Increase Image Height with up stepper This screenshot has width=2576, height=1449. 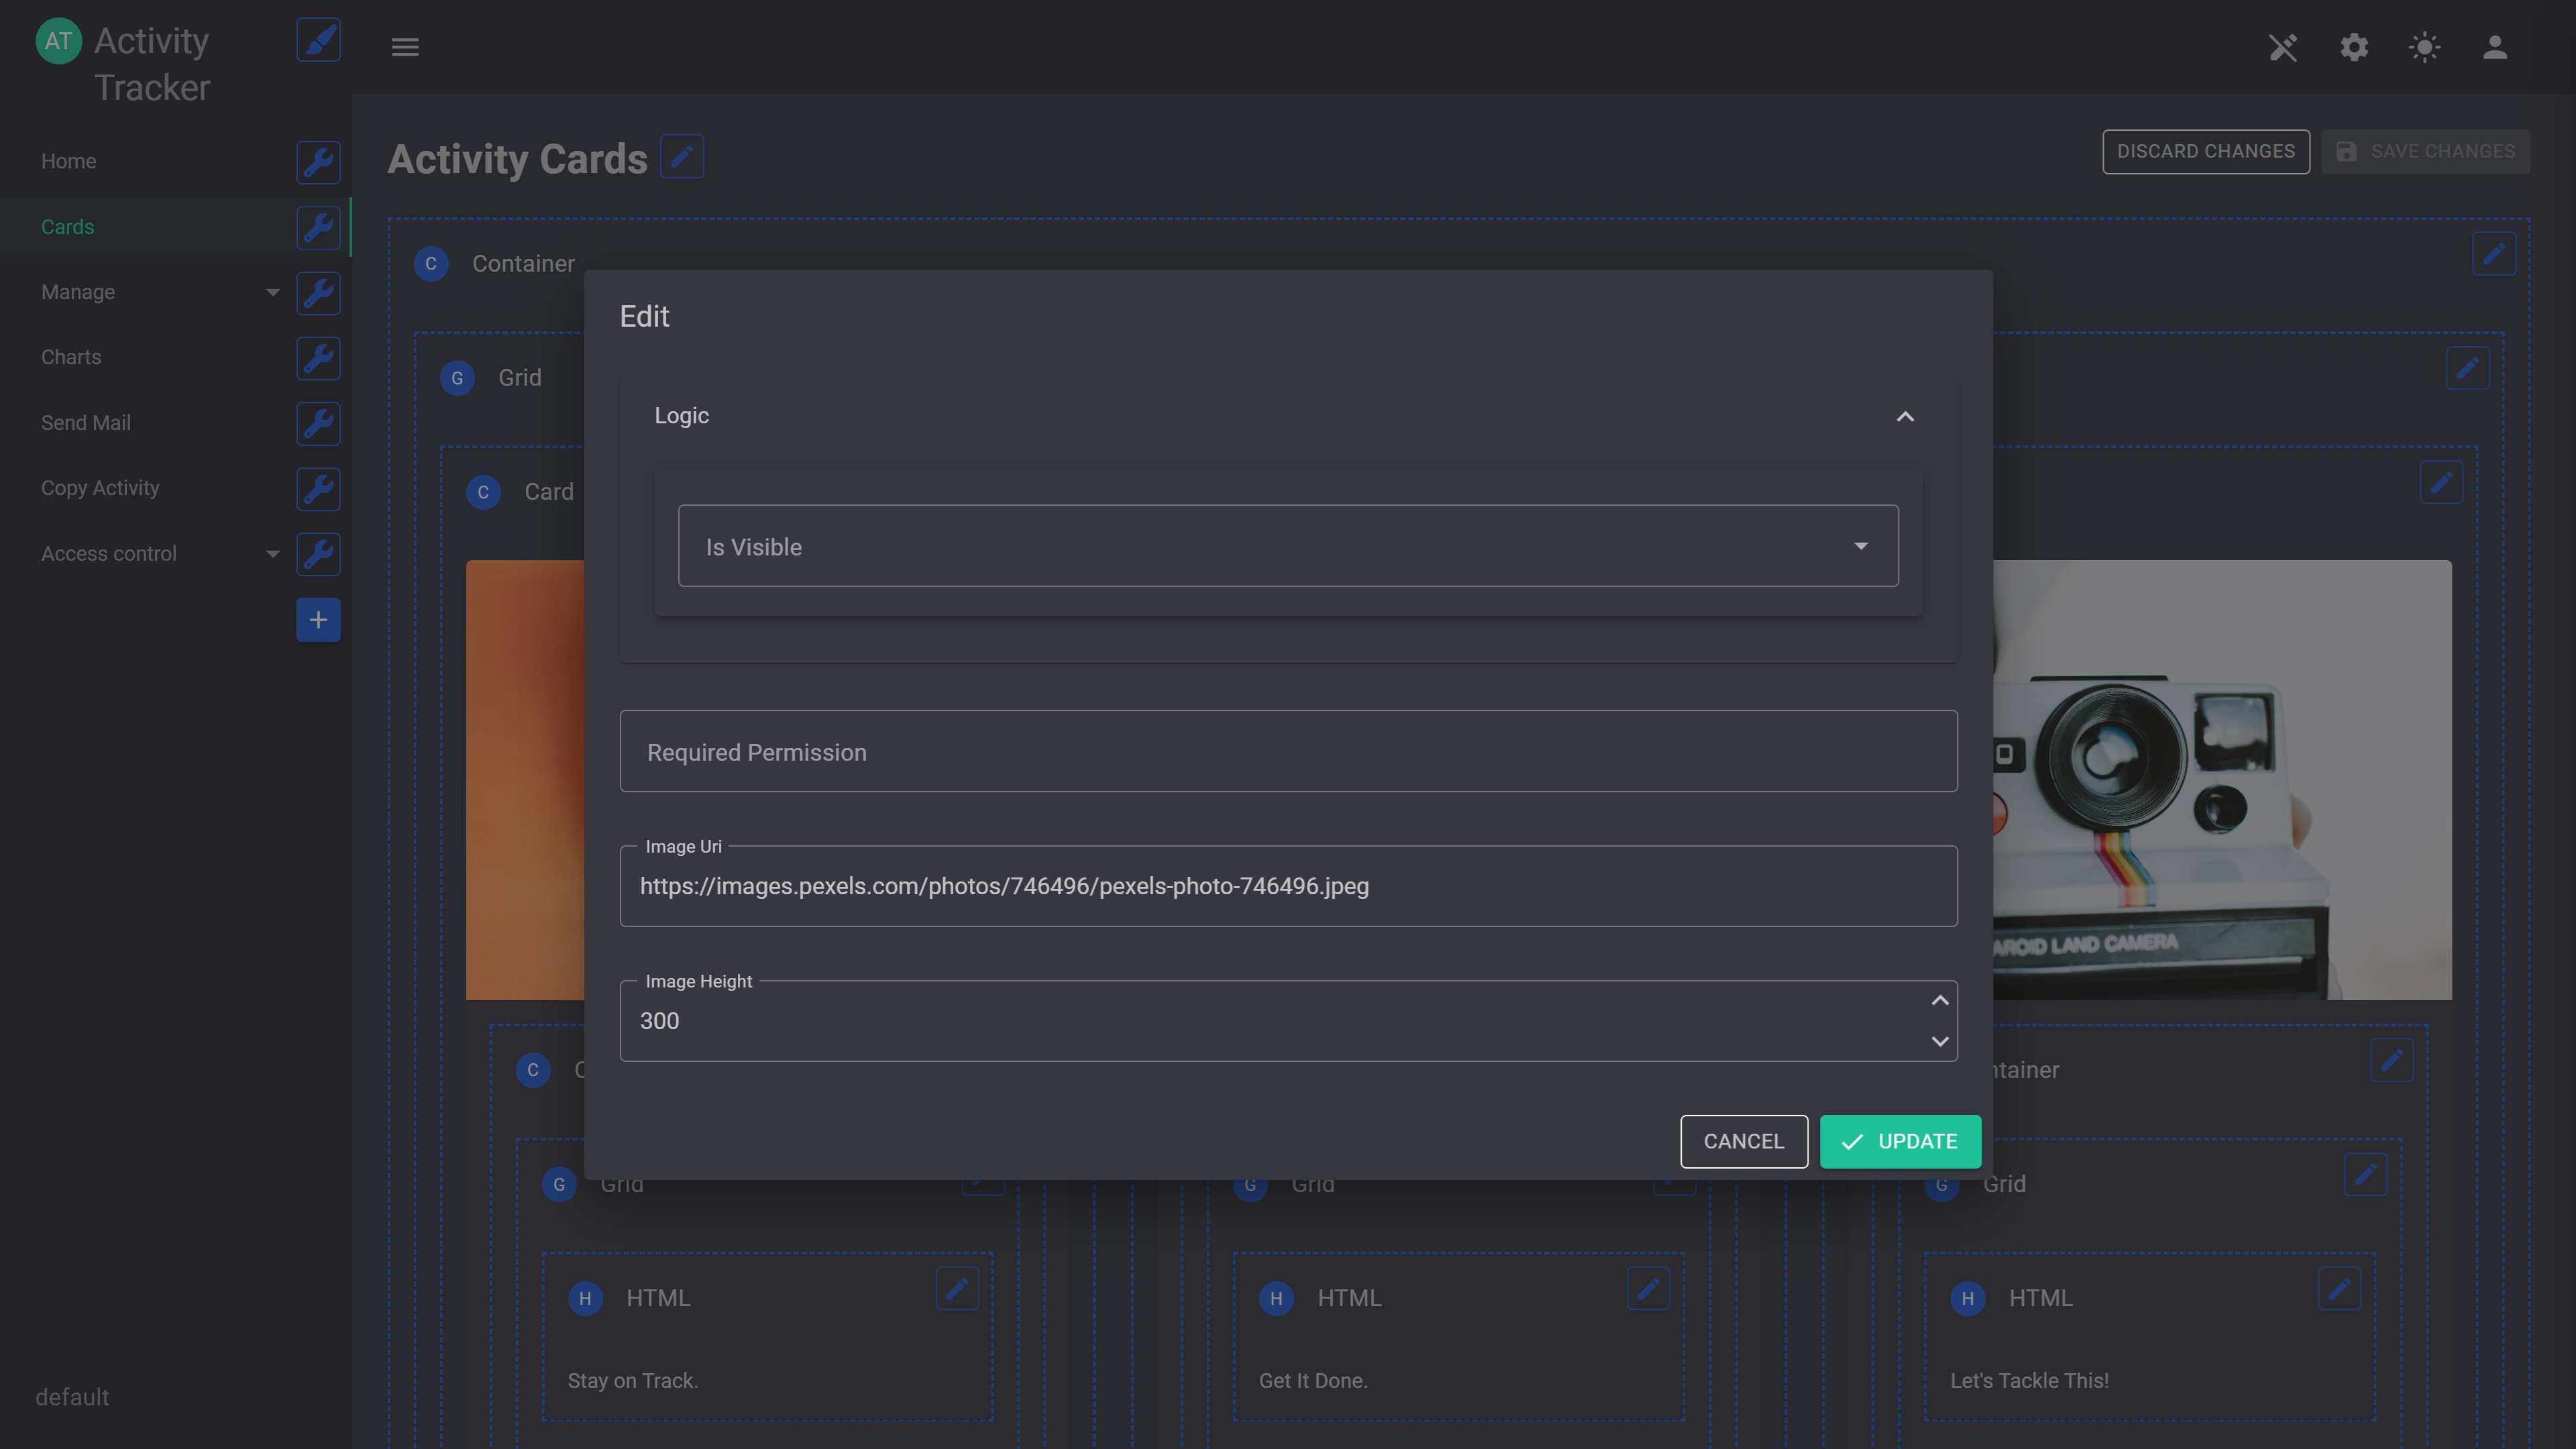[x=1940, y=1001]
